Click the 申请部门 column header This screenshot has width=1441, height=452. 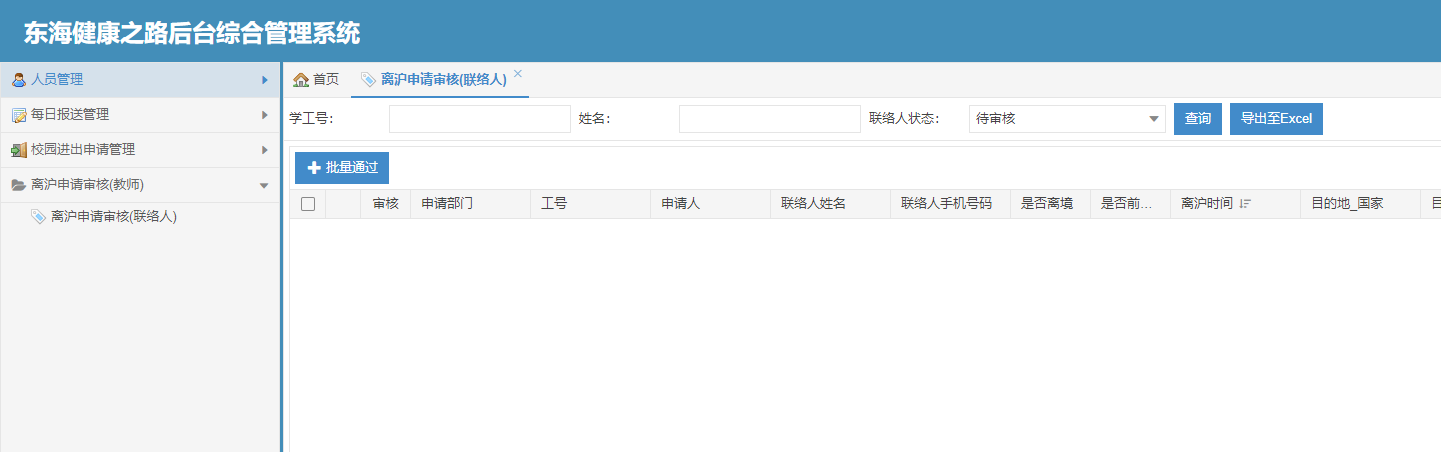[x=447, y=204]
